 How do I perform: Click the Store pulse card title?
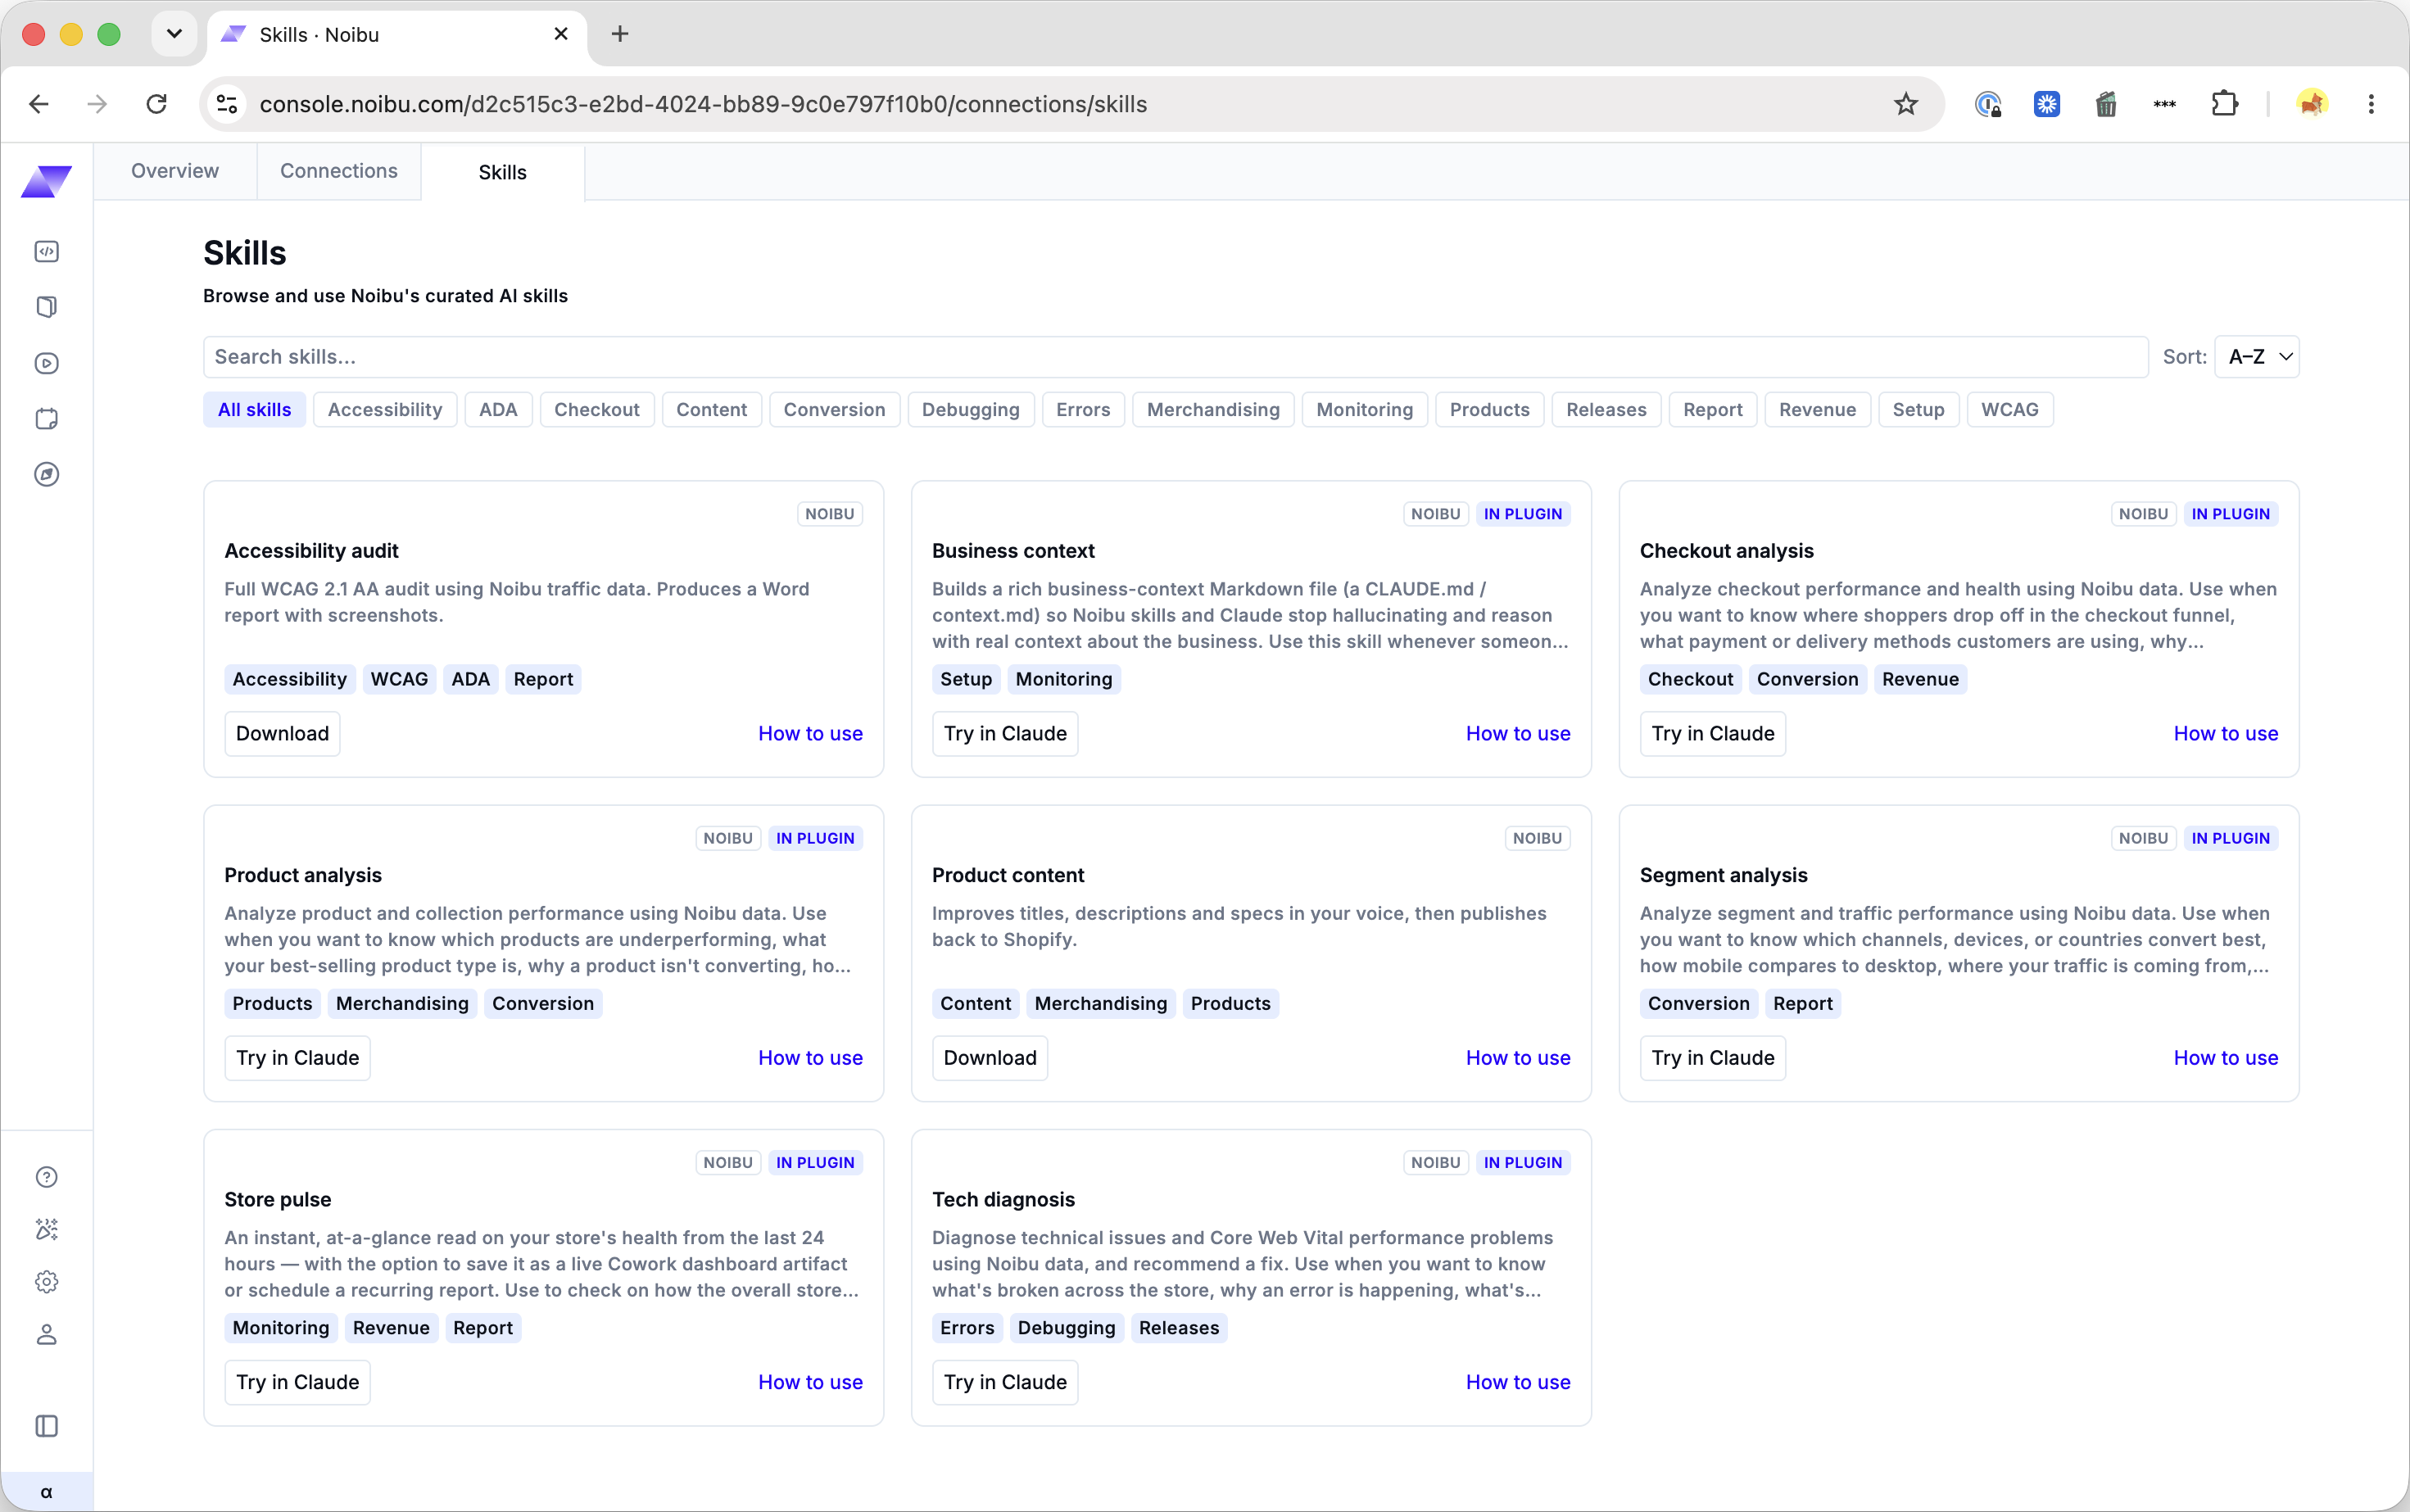pyautogui.click(x=278, y=1199)
